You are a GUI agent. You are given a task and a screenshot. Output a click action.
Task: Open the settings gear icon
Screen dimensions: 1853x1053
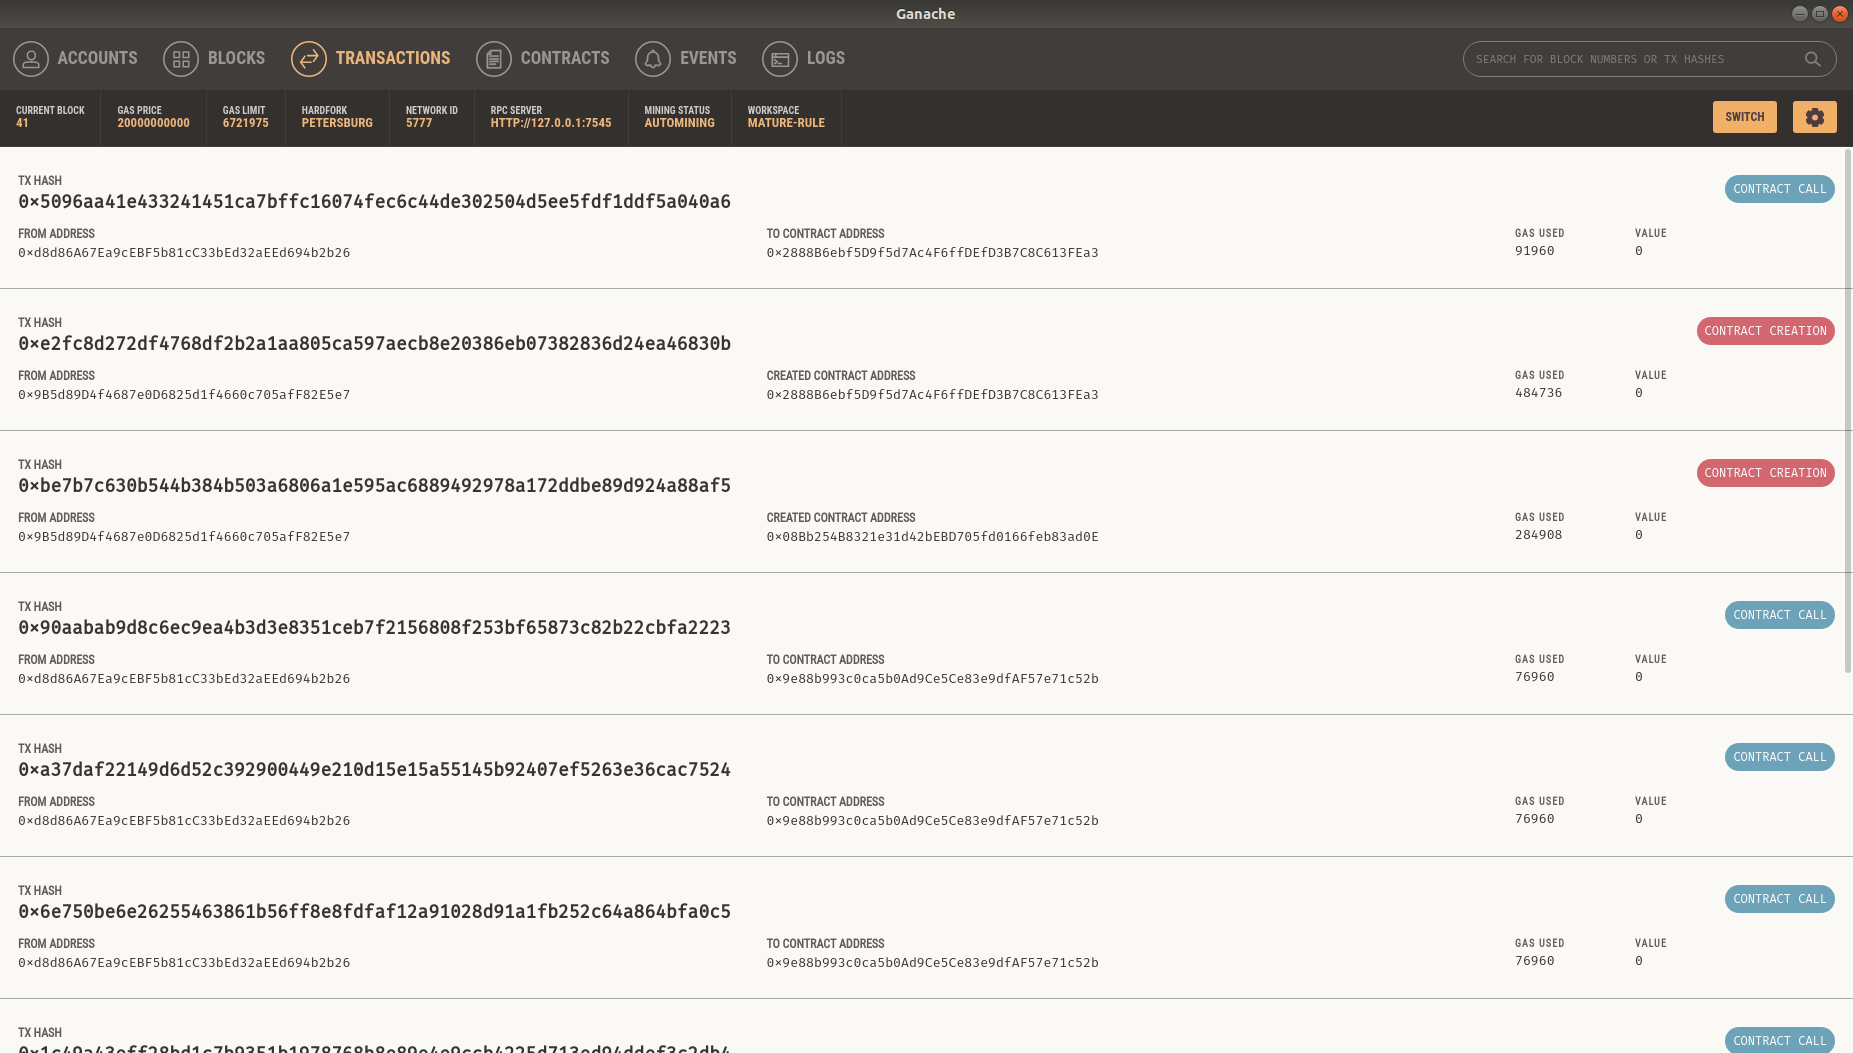1814,116
